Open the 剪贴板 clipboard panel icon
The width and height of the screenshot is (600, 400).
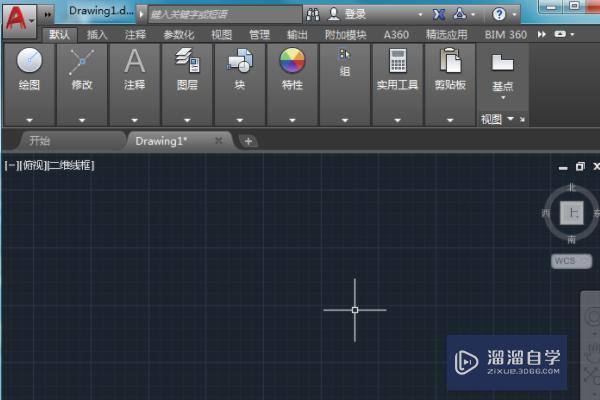pos(450,60)
